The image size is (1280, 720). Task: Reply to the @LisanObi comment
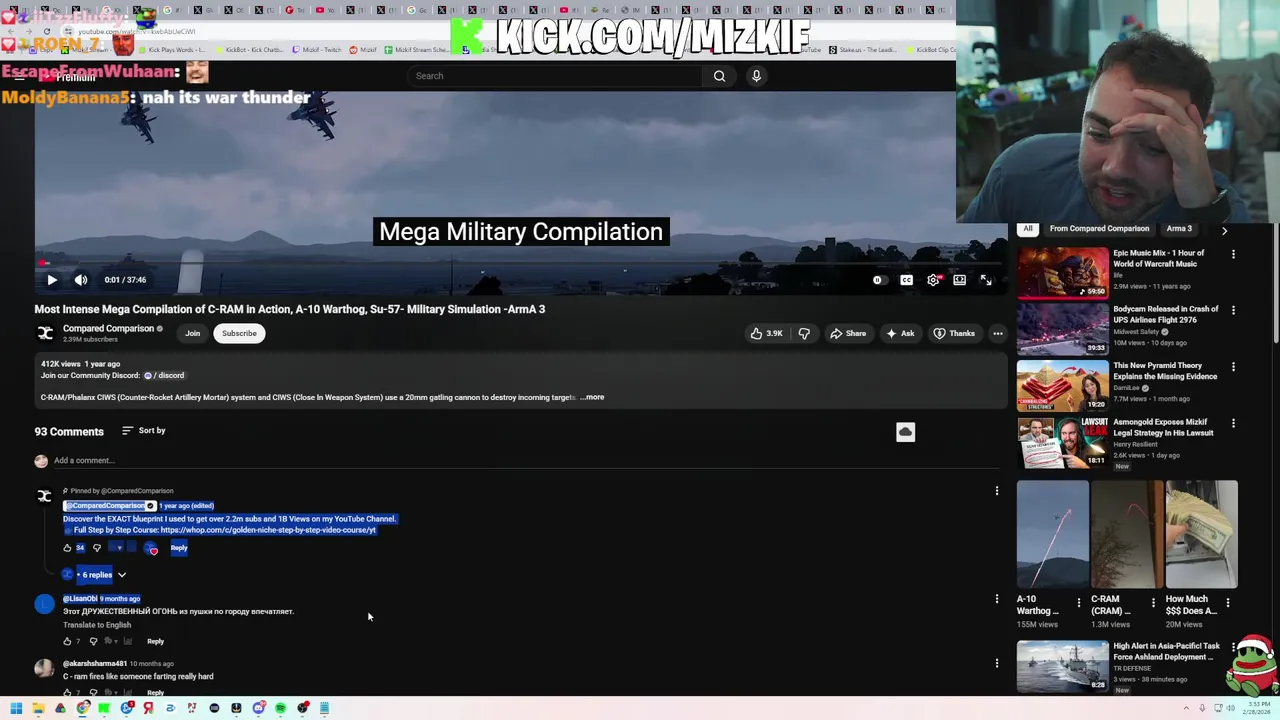[x=155, y=641]
